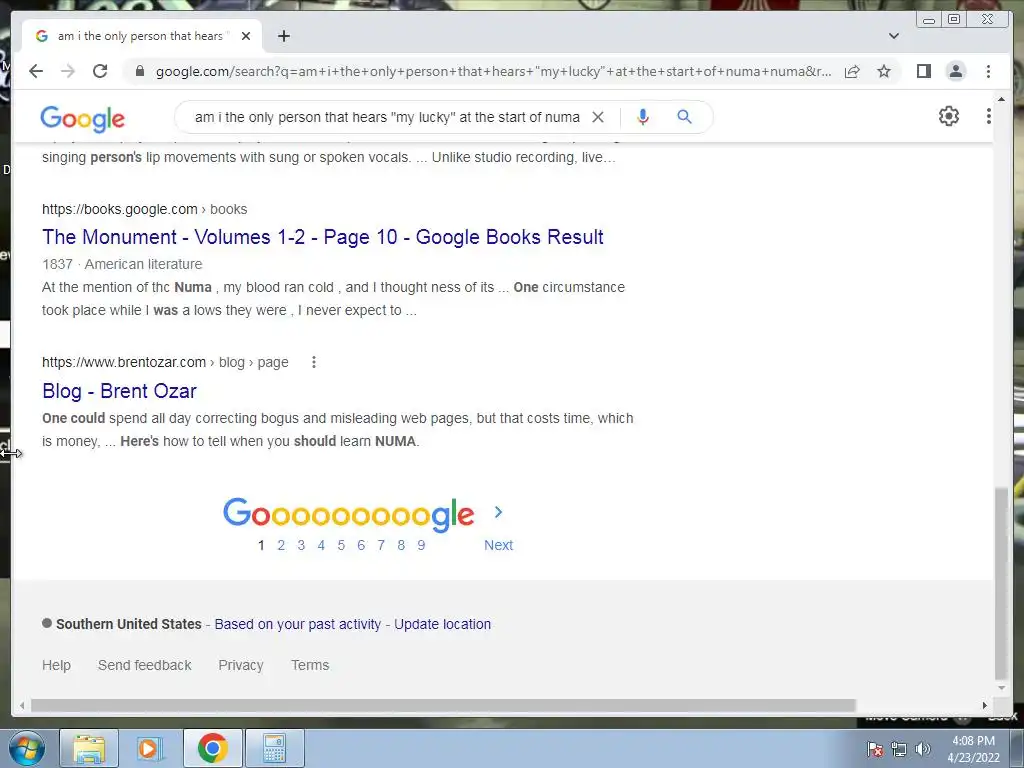Go to results page 3

tap(301, 545)
